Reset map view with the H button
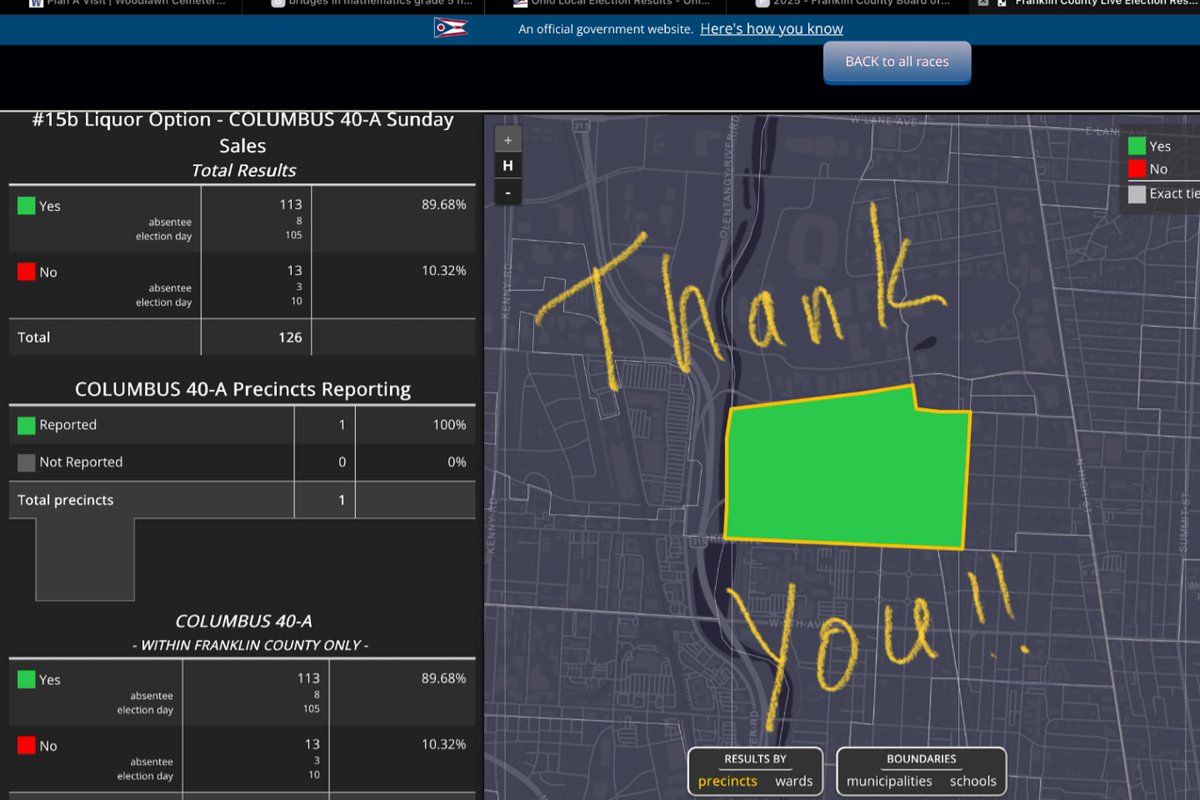The height and width of the screenshot is (800, 1200). point(508,166)
